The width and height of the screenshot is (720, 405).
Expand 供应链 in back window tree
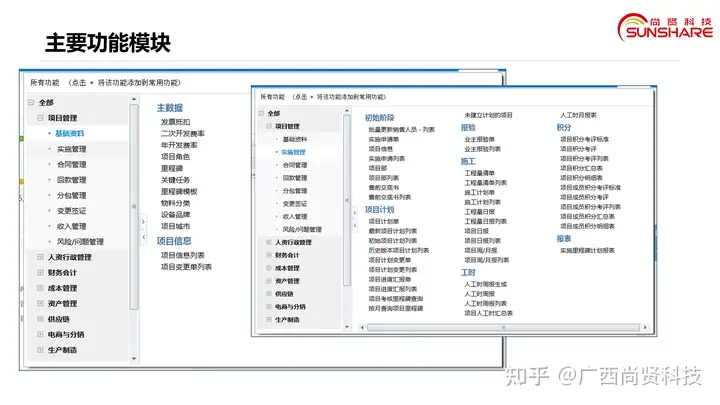point(40,319)
